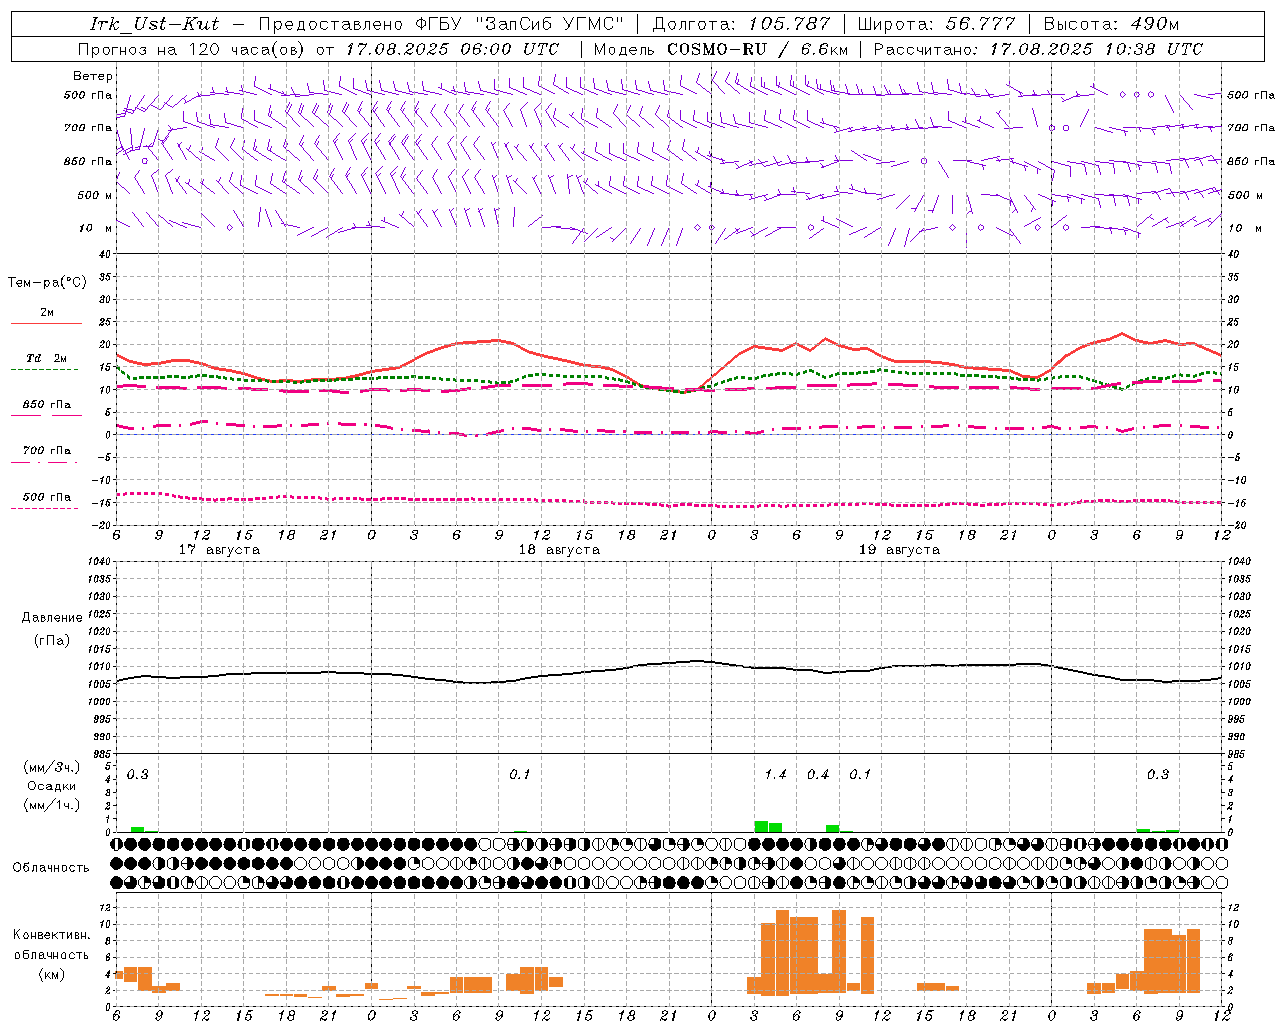1280x1024 pixels.
Task: Click the 0.4 precipitation amount value
Action: point(818,774)
